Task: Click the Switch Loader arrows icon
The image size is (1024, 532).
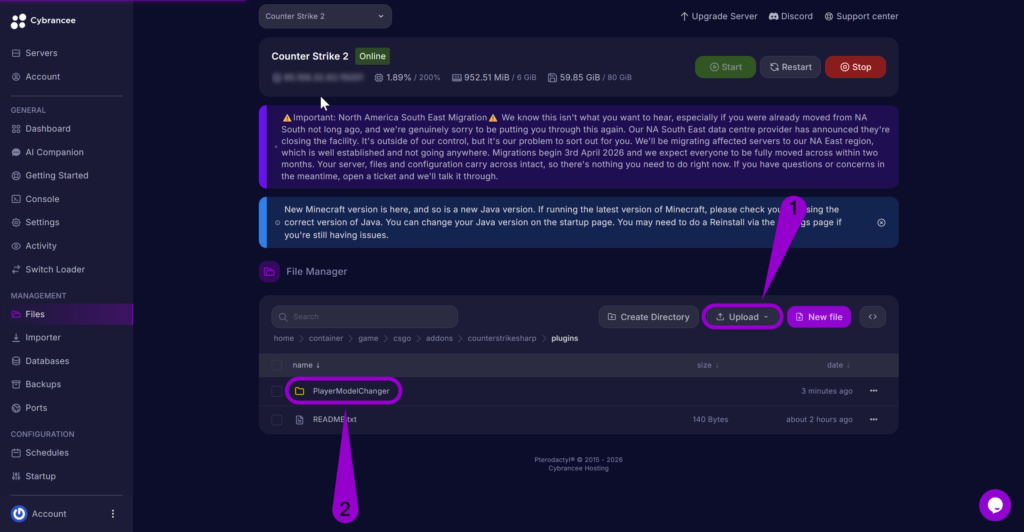Action: 16,270
